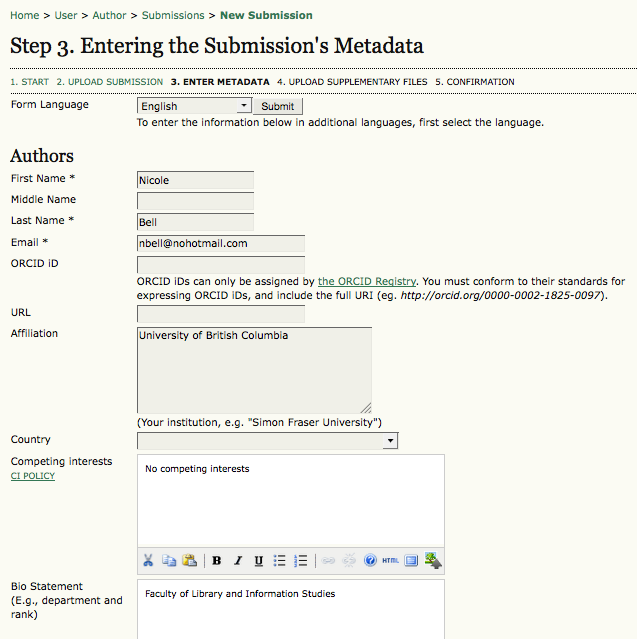This screenshot has height=639, width=637.
Task: Insert a bulleted list
Action: [280, 561]
